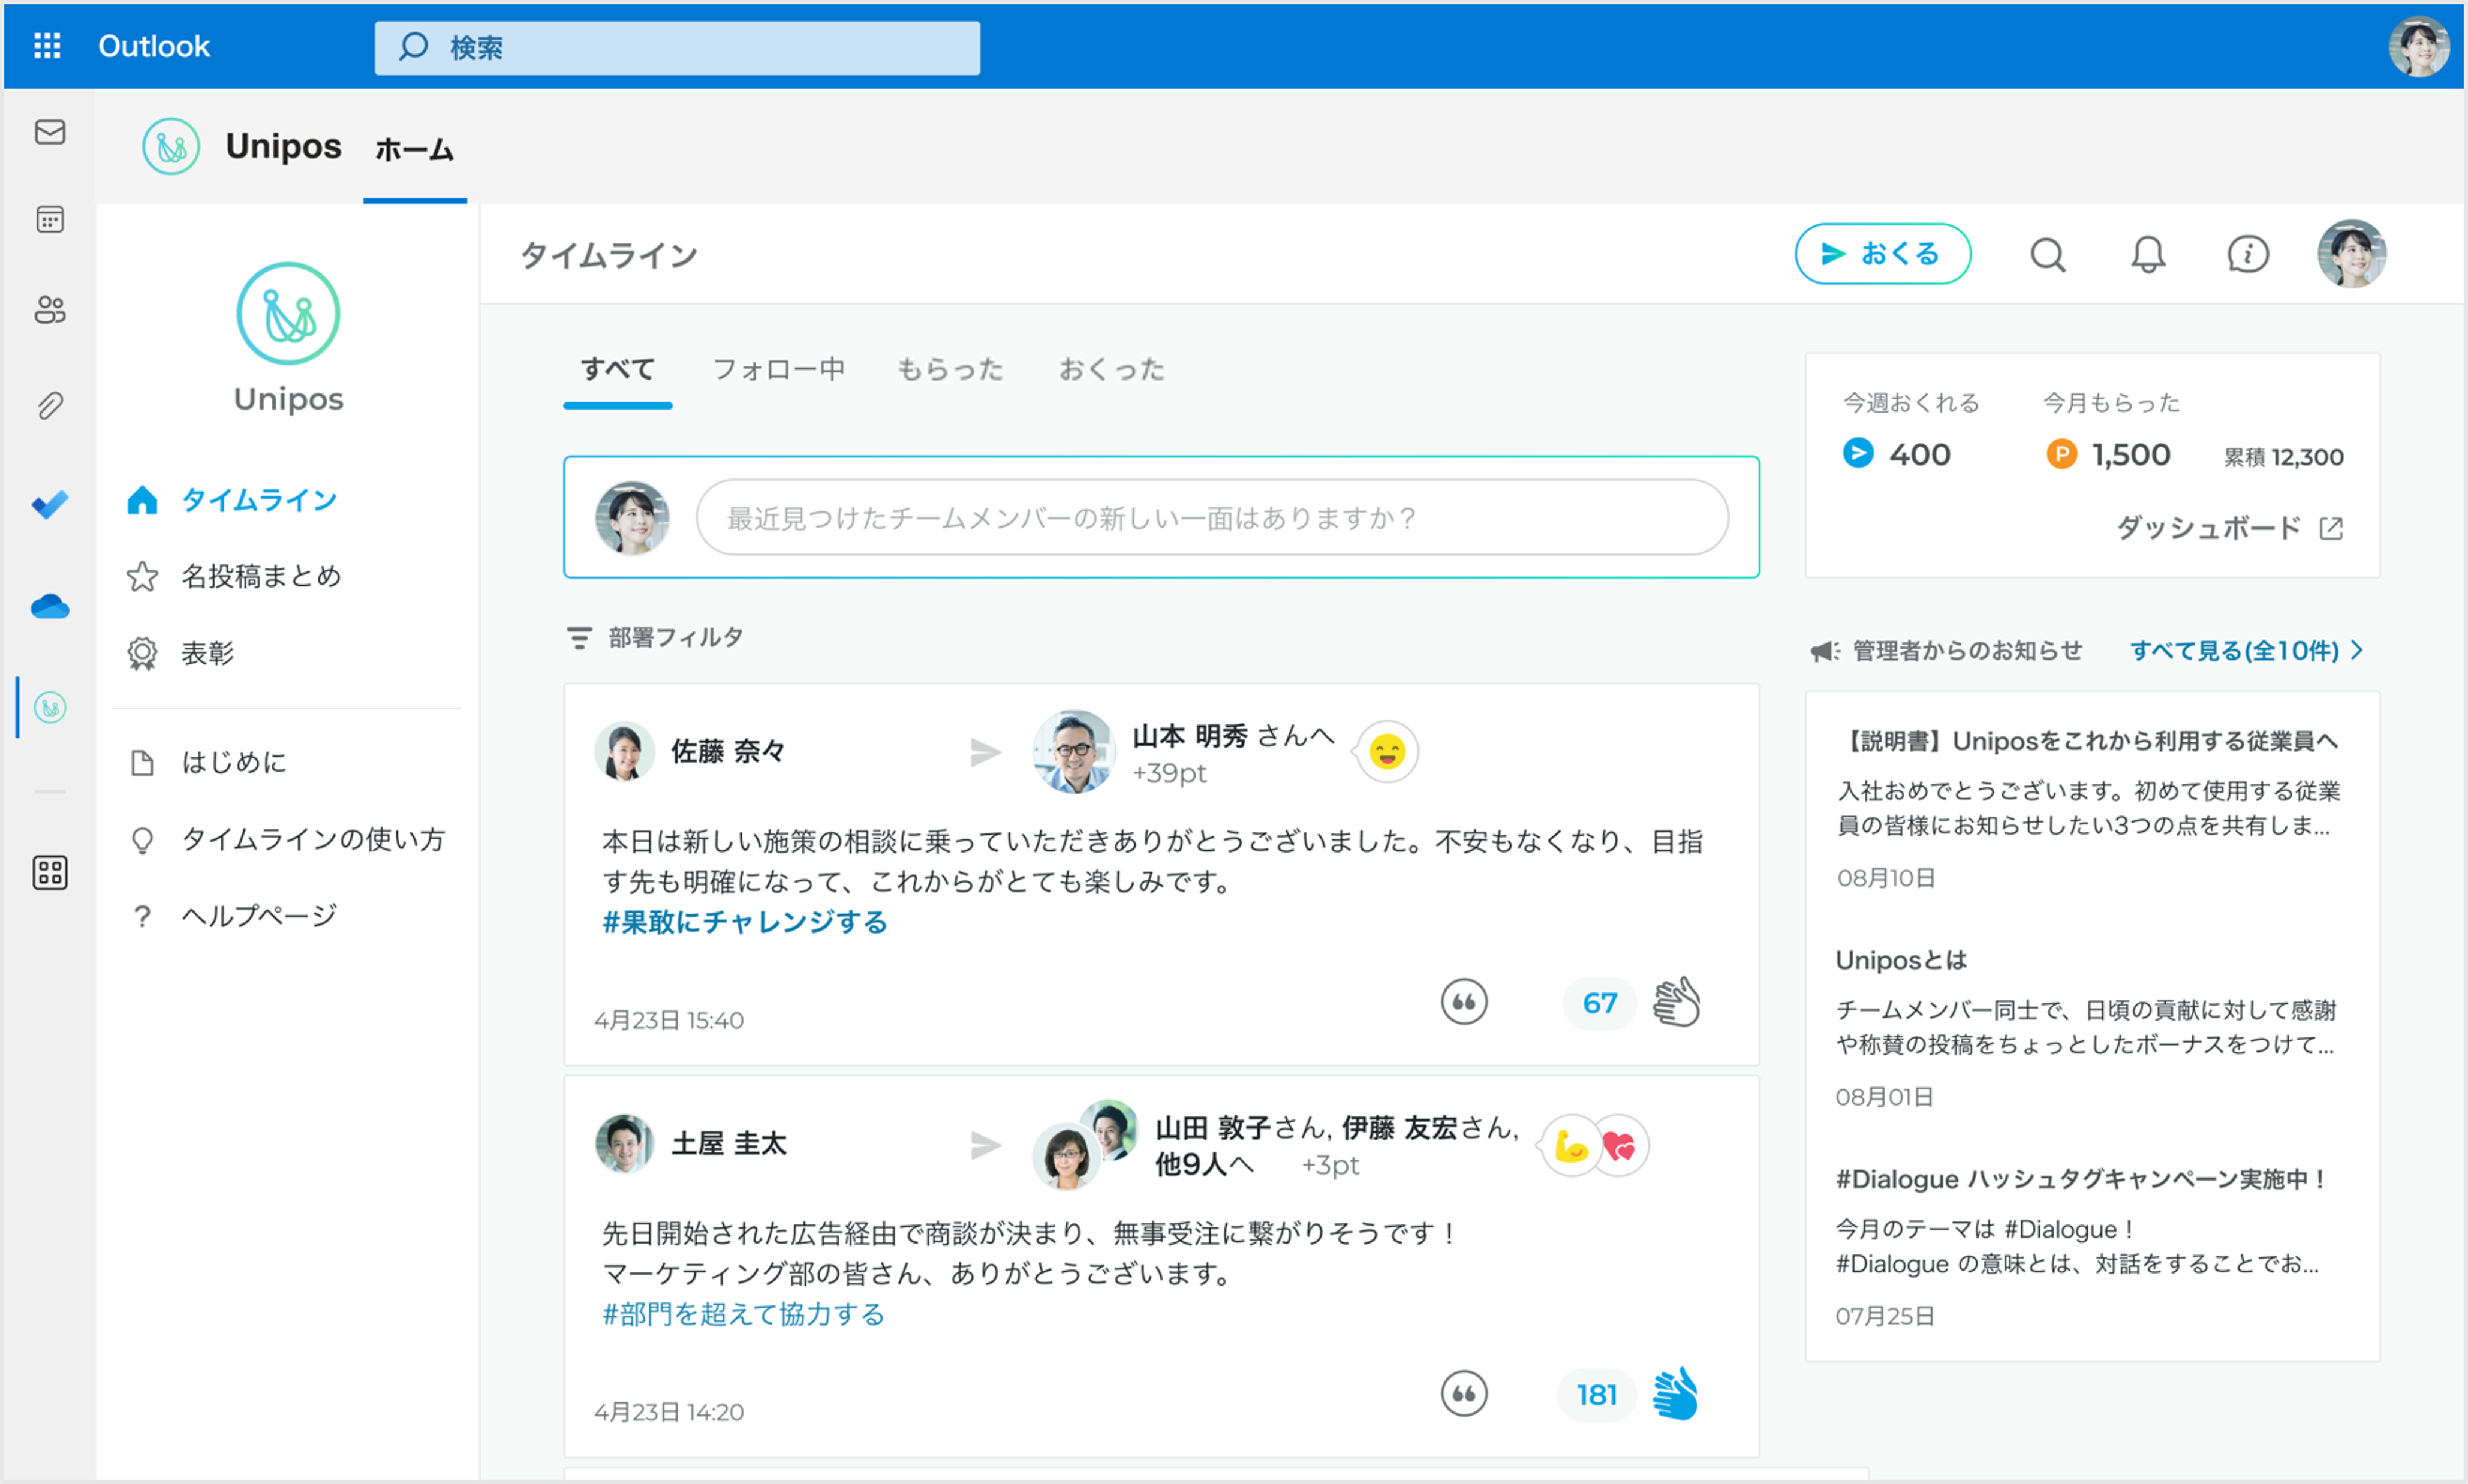Click the 181 clap count
The width and height of the screenshot is (2468, 1484).
click(x=1596, y=1394)
